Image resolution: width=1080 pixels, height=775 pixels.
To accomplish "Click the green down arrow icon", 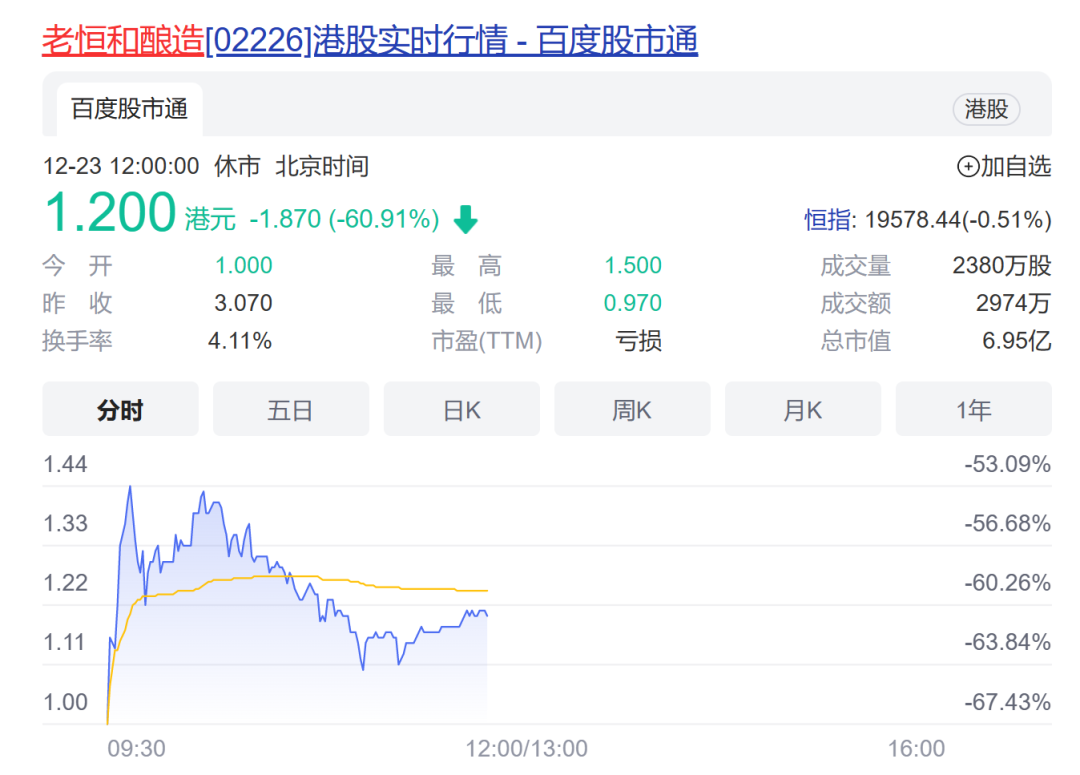I will [x=466, y=219].
